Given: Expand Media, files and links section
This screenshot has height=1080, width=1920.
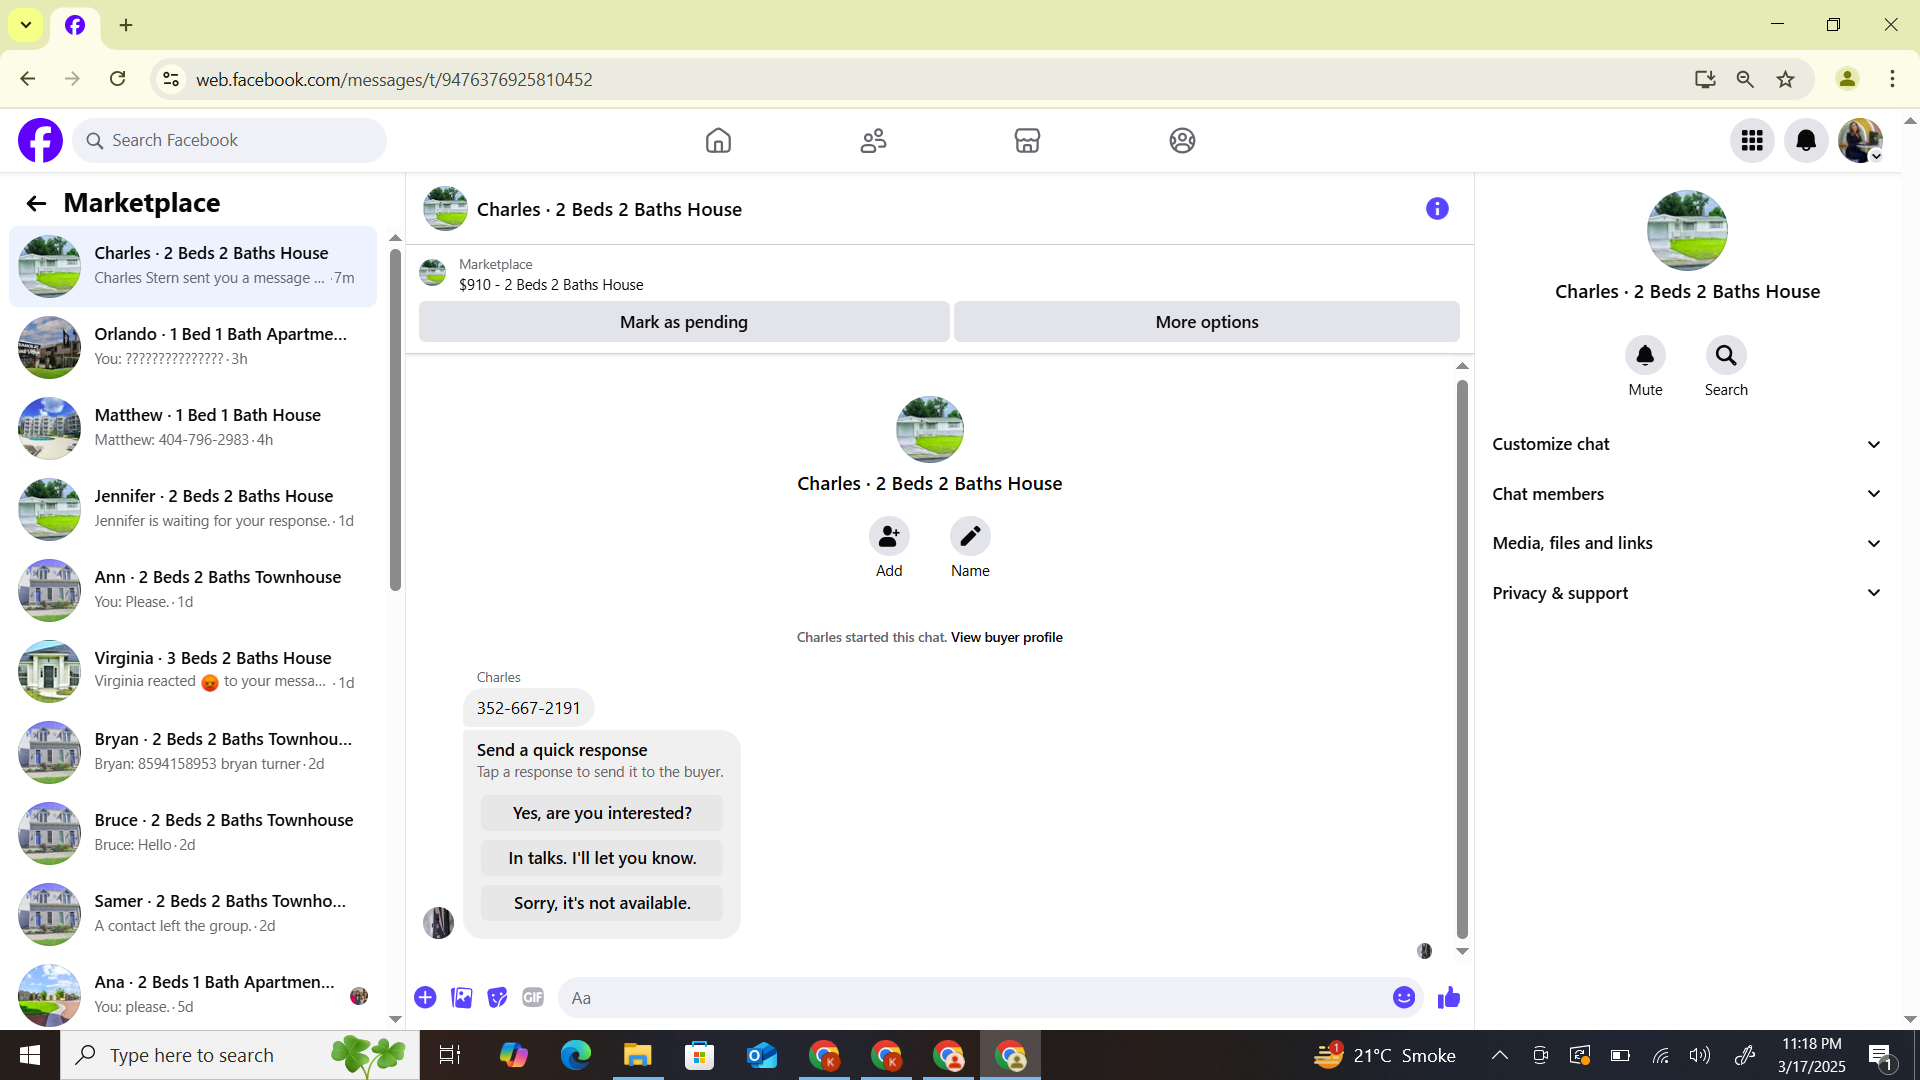Looking at the screenshot, I should tap(1687, 543).
